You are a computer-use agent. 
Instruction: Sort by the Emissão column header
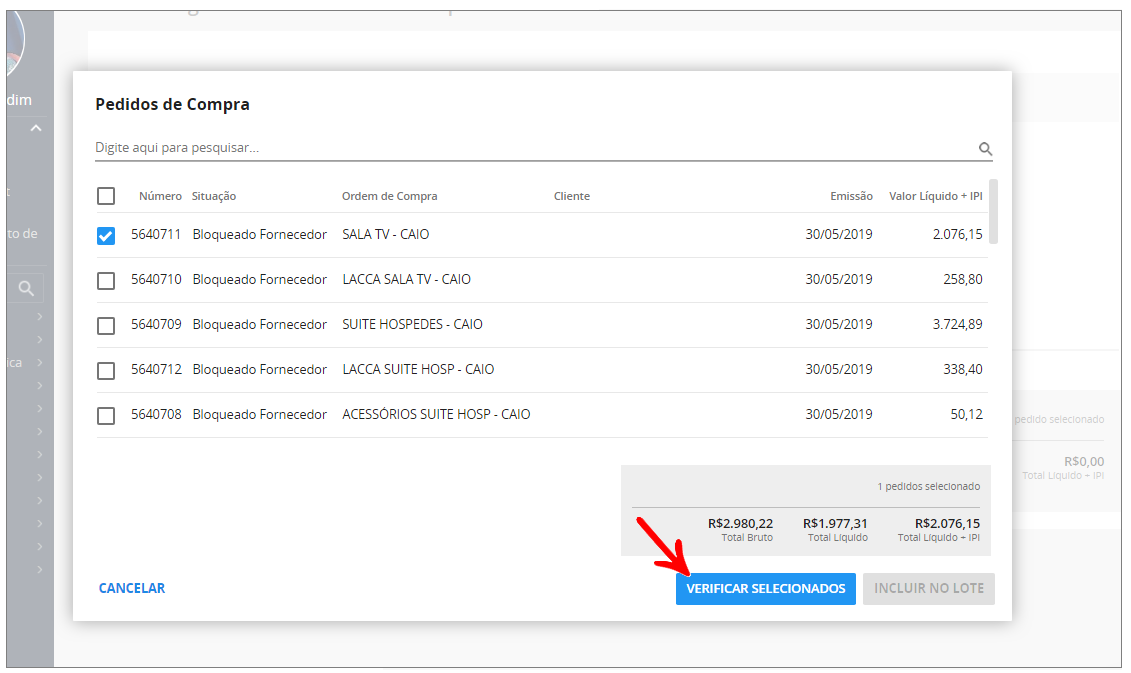851,196
